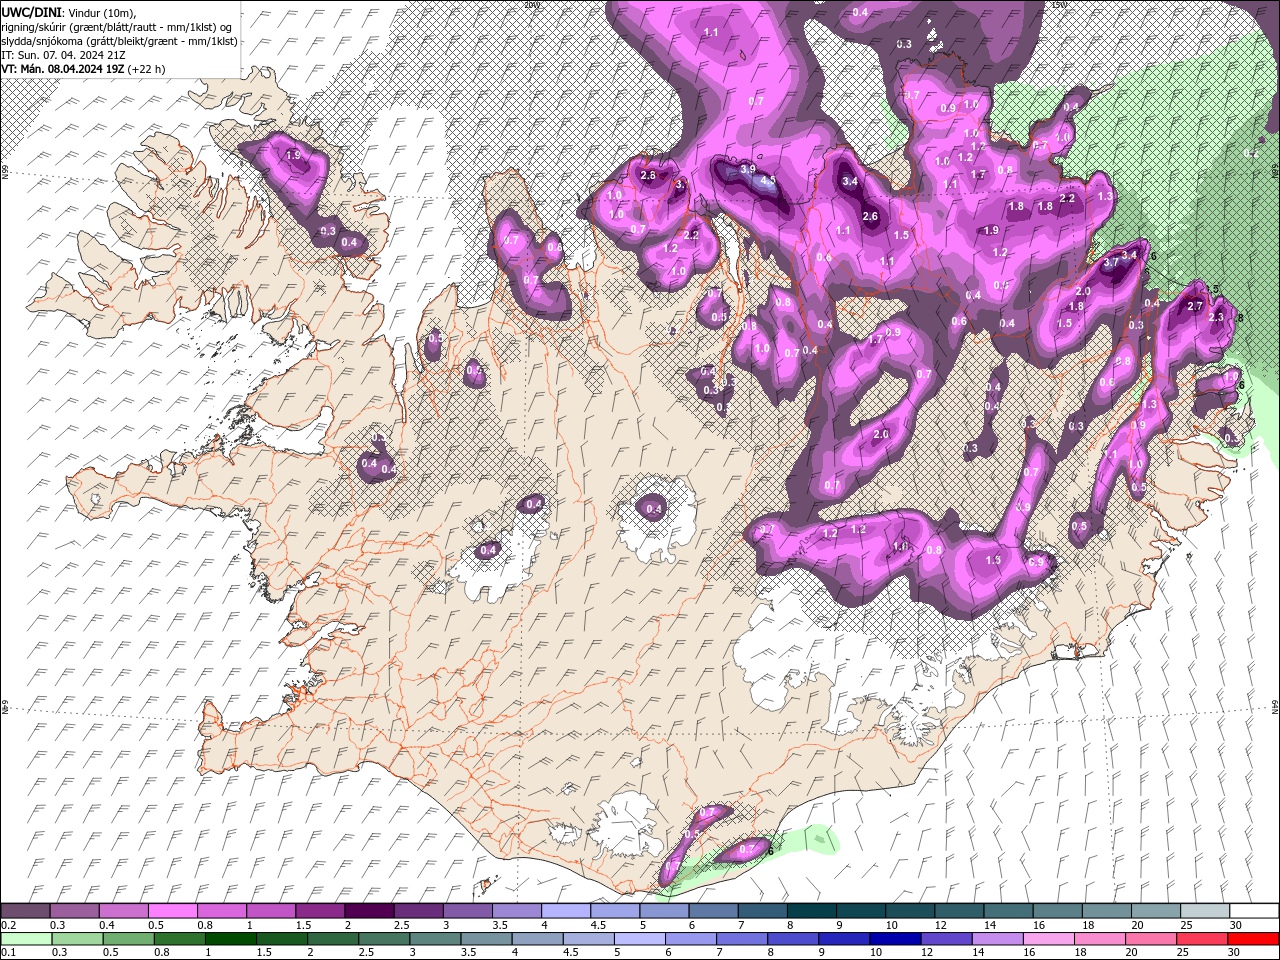Image resolution: width=1280 pixels, height=960 pixels.
Task: Click the '(+22 h)' forecast offset text
Action: tap(146, 69)
